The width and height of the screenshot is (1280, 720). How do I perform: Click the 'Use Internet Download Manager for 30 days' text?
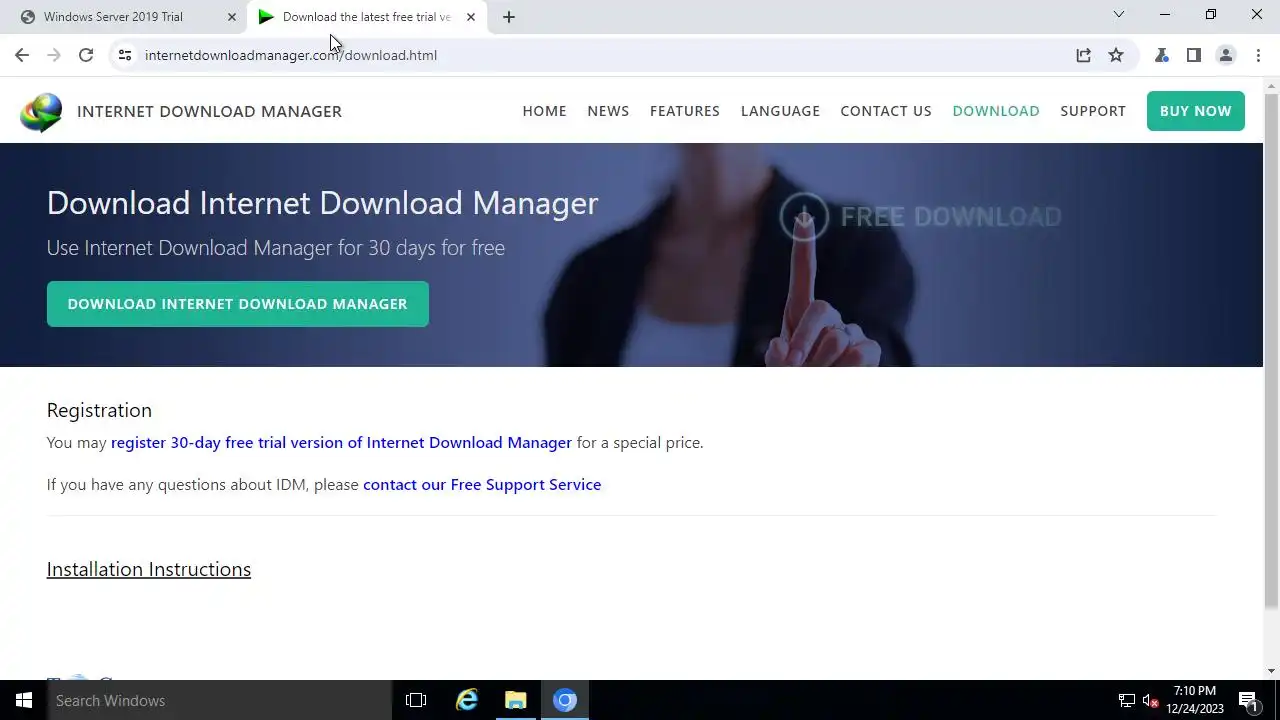(276, 248)
